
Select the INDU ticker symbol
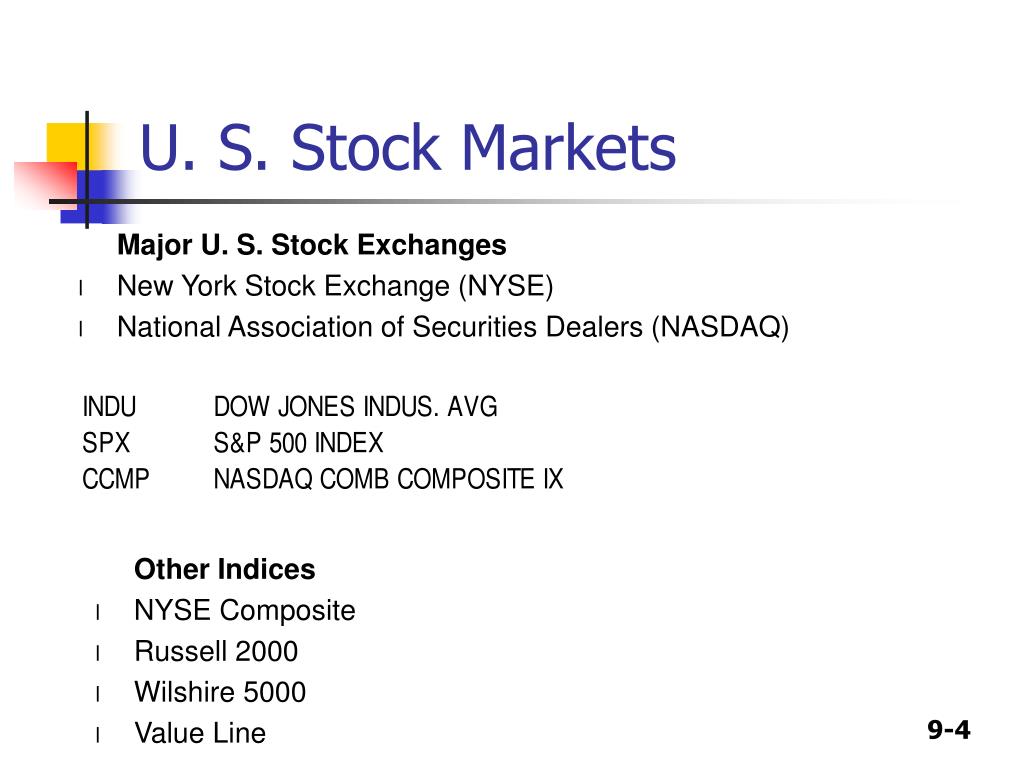pos(109,407)
